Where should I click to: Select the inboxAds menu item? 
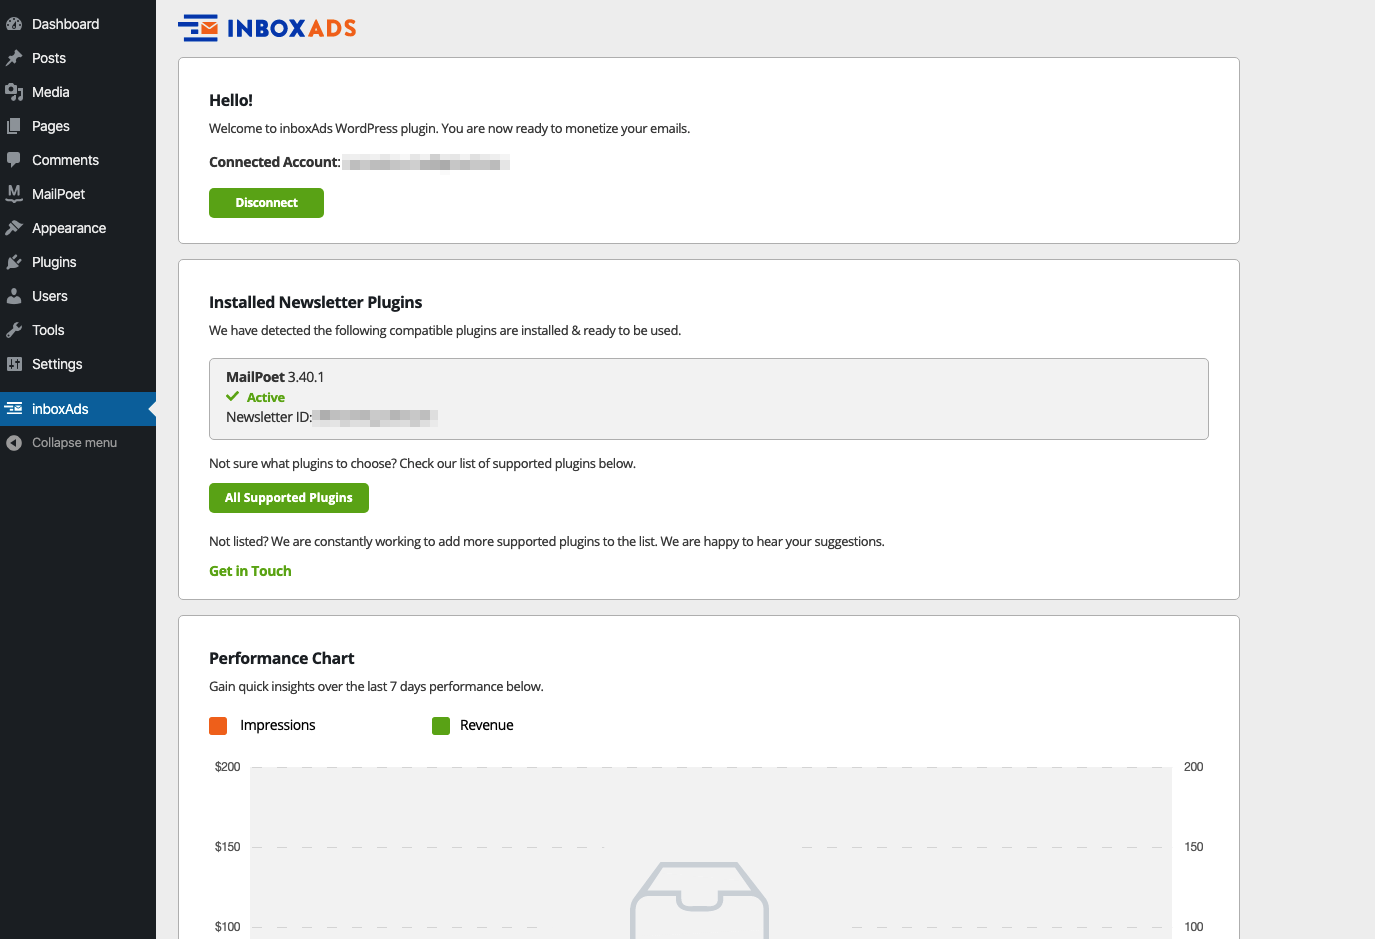pos(78,409)
